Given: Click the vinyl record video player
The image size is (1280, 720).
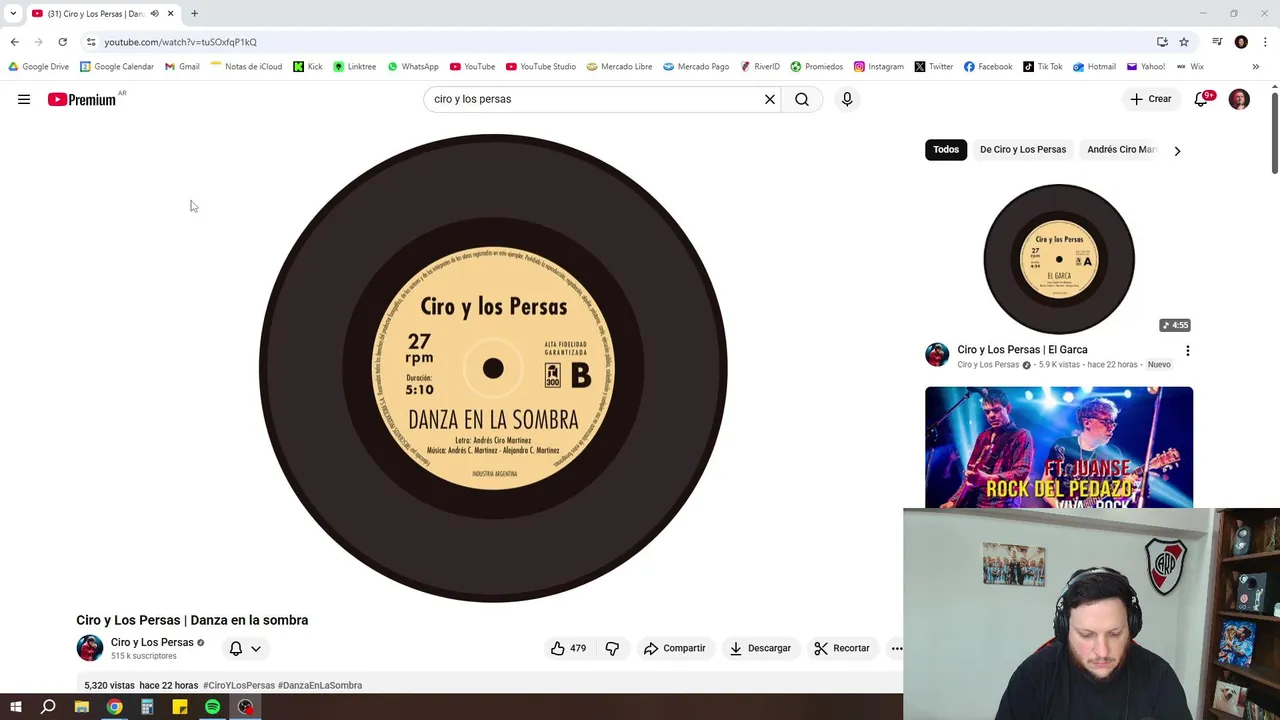Looking at the screenshot, I should coord(493,368).
